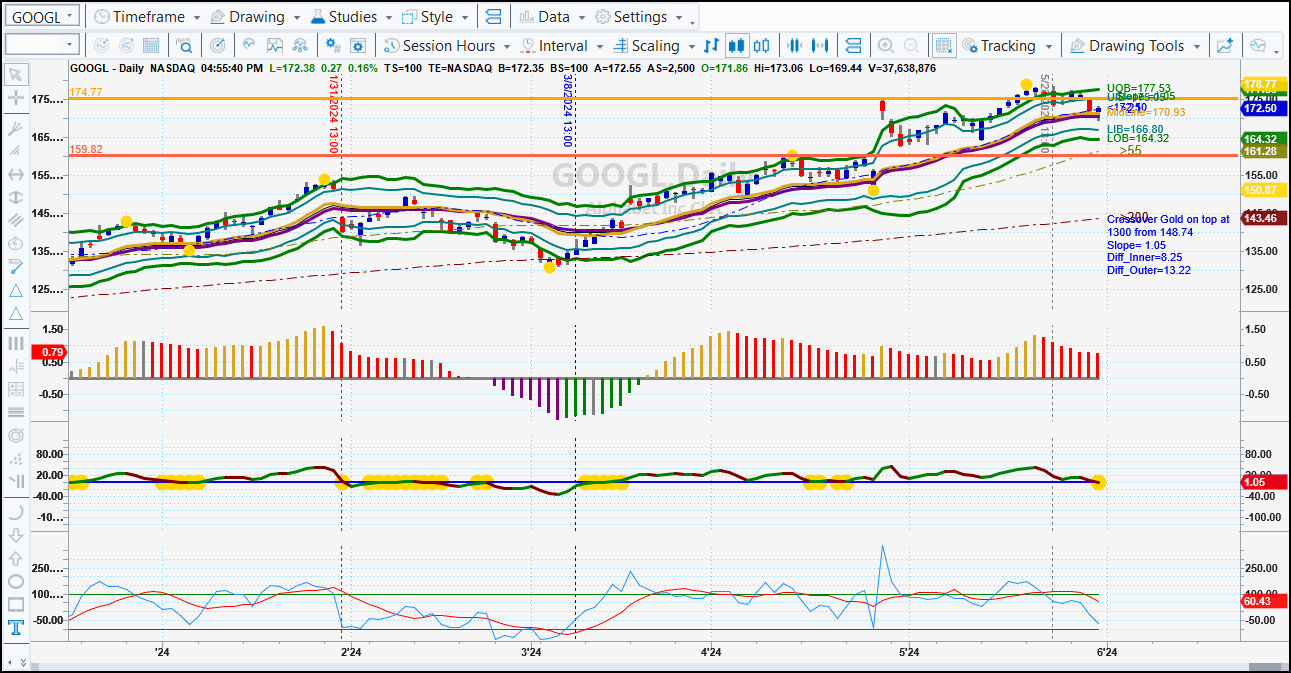The height and width of the screenshot is (673, 1291).
Task: Zoom out with the minus magnifier
Action: coord(911,46)
